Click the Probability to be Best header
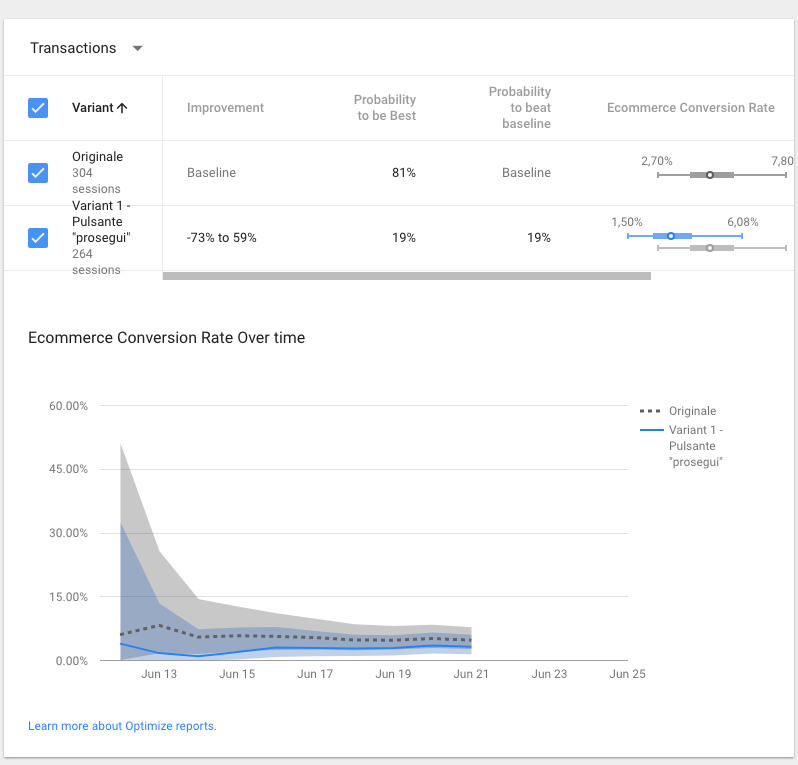Viewport: 798px width, 765px height. coord(385,107)
